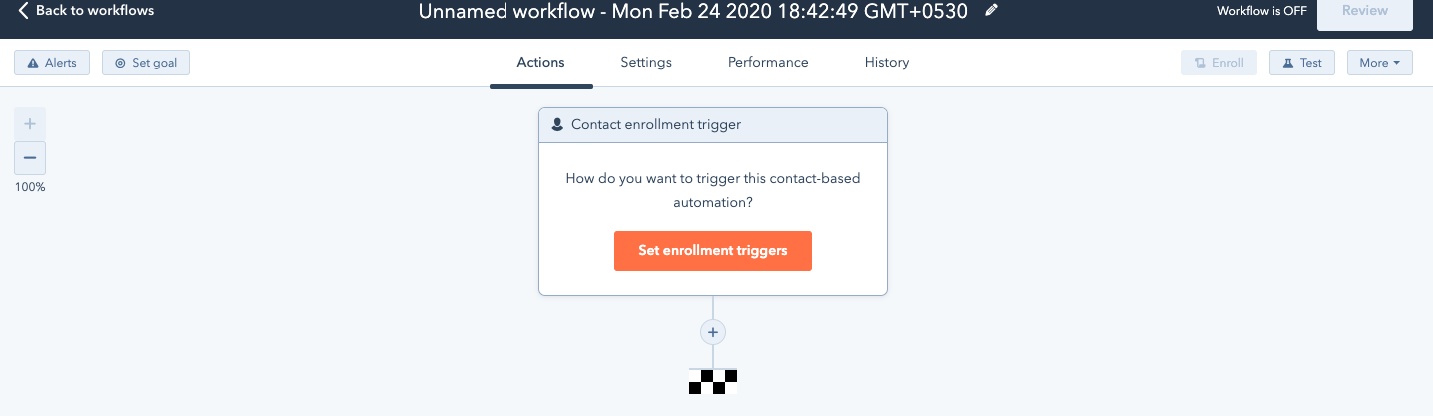Click the Test button

click(x=1302, y=63)
